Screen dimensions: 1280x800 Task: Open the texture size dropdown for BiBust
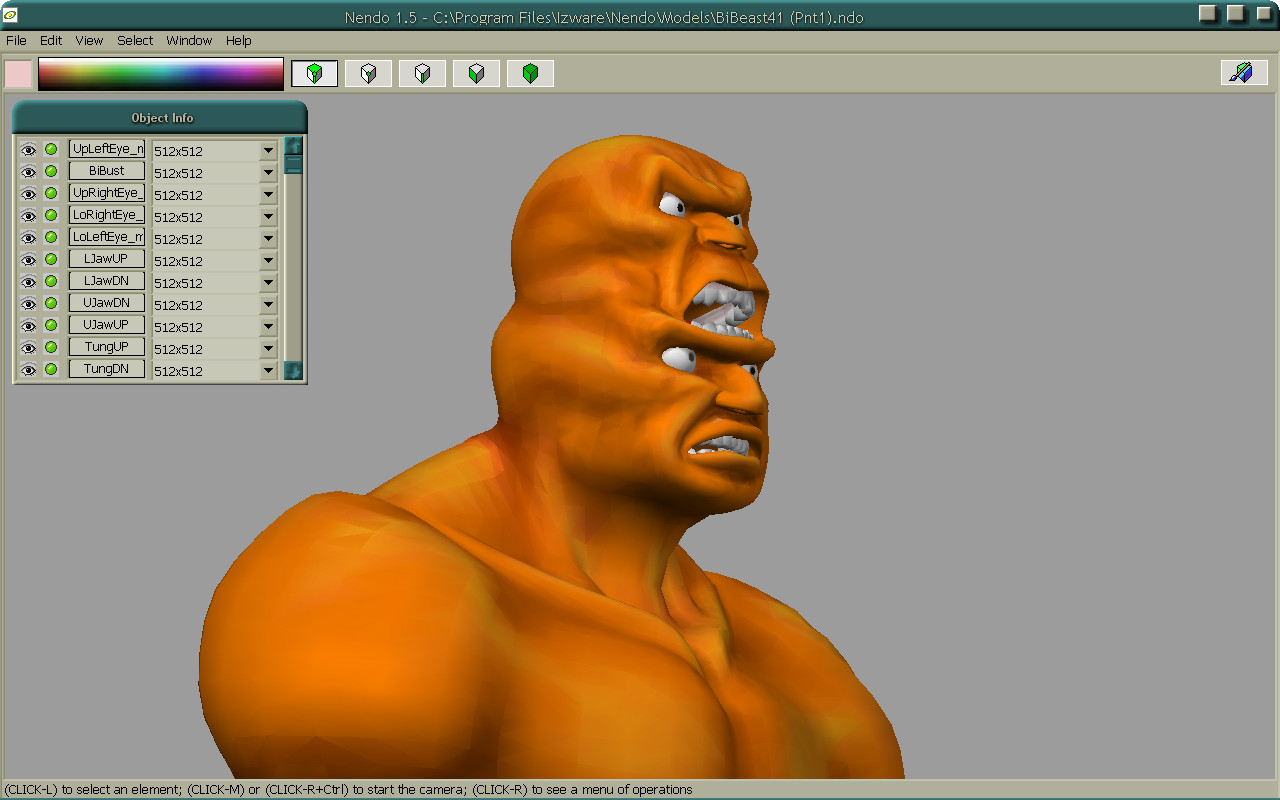coord(268,173)
